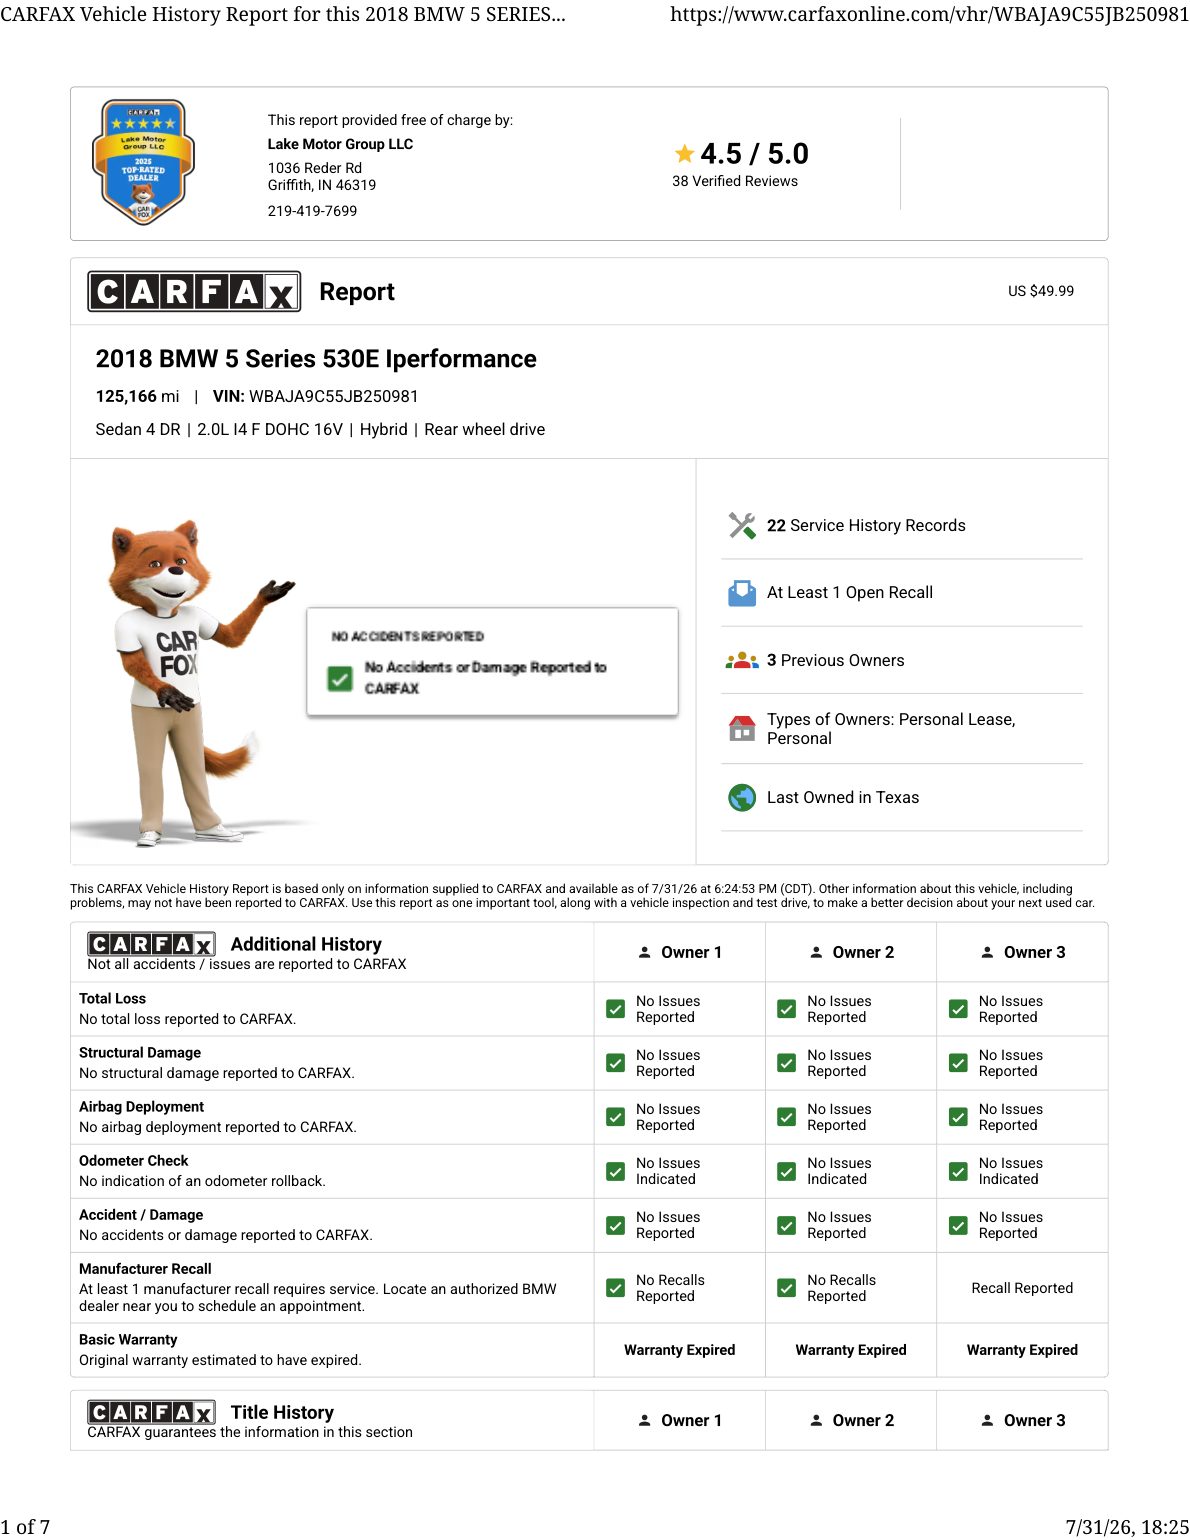
Task: Click Owner 2 person icon in Title History
Action: point(816,1421)
